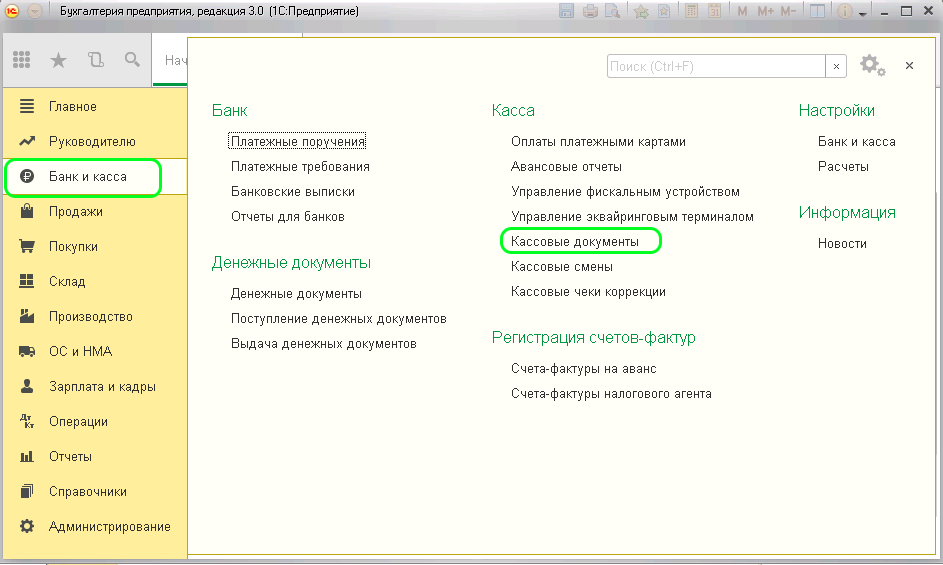Click the printer icon in the title bar
Image resolution: width=943 pixels, height=565 pixels.
[x=590, y=12]
